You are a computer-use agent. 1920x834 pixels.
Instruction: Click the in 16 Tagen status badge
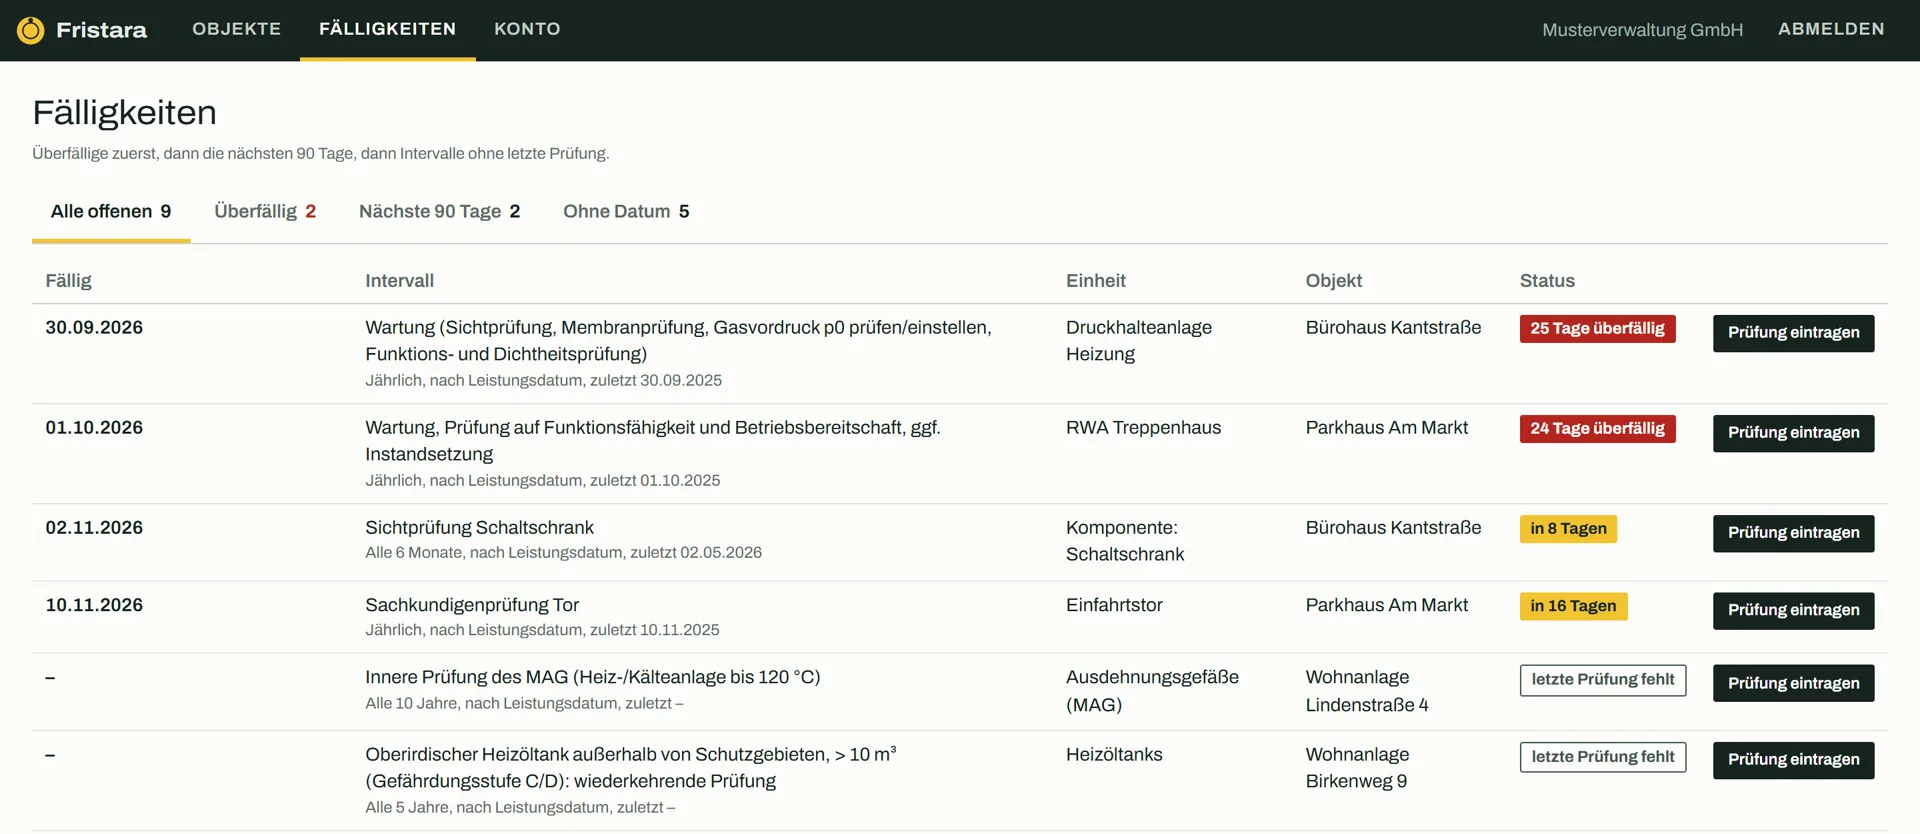pos(1573,606)
